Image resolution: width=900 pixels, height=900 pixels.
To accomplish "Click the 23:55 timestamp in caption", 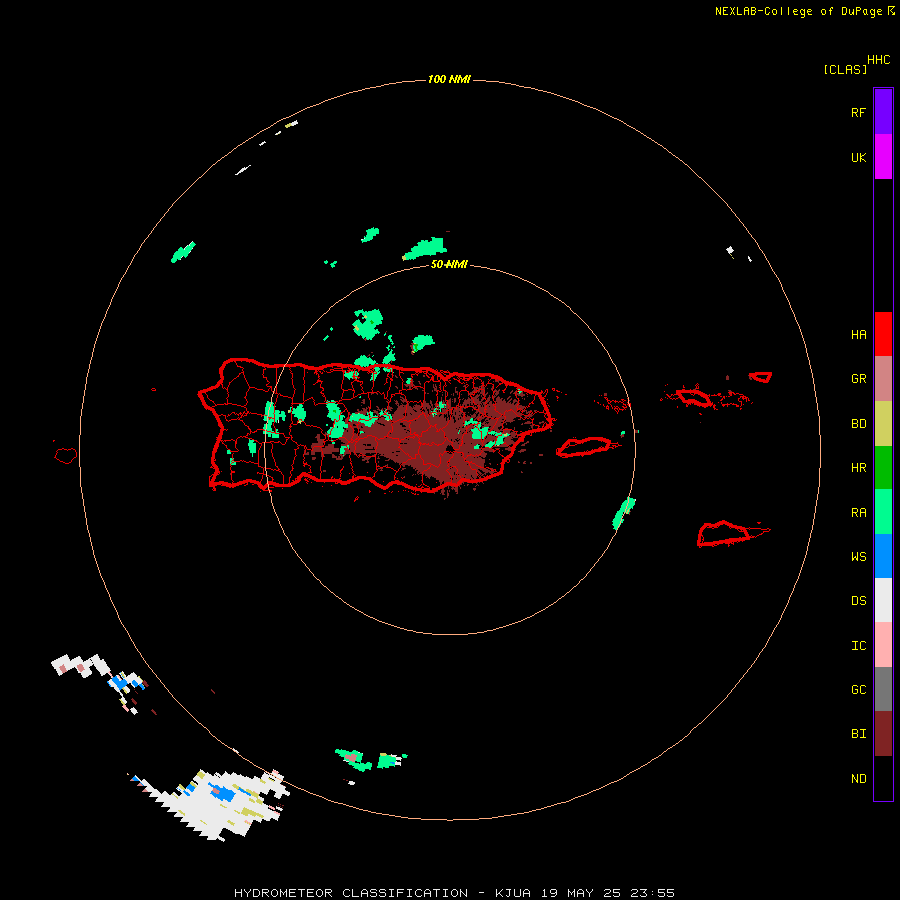I will (651, 893).
